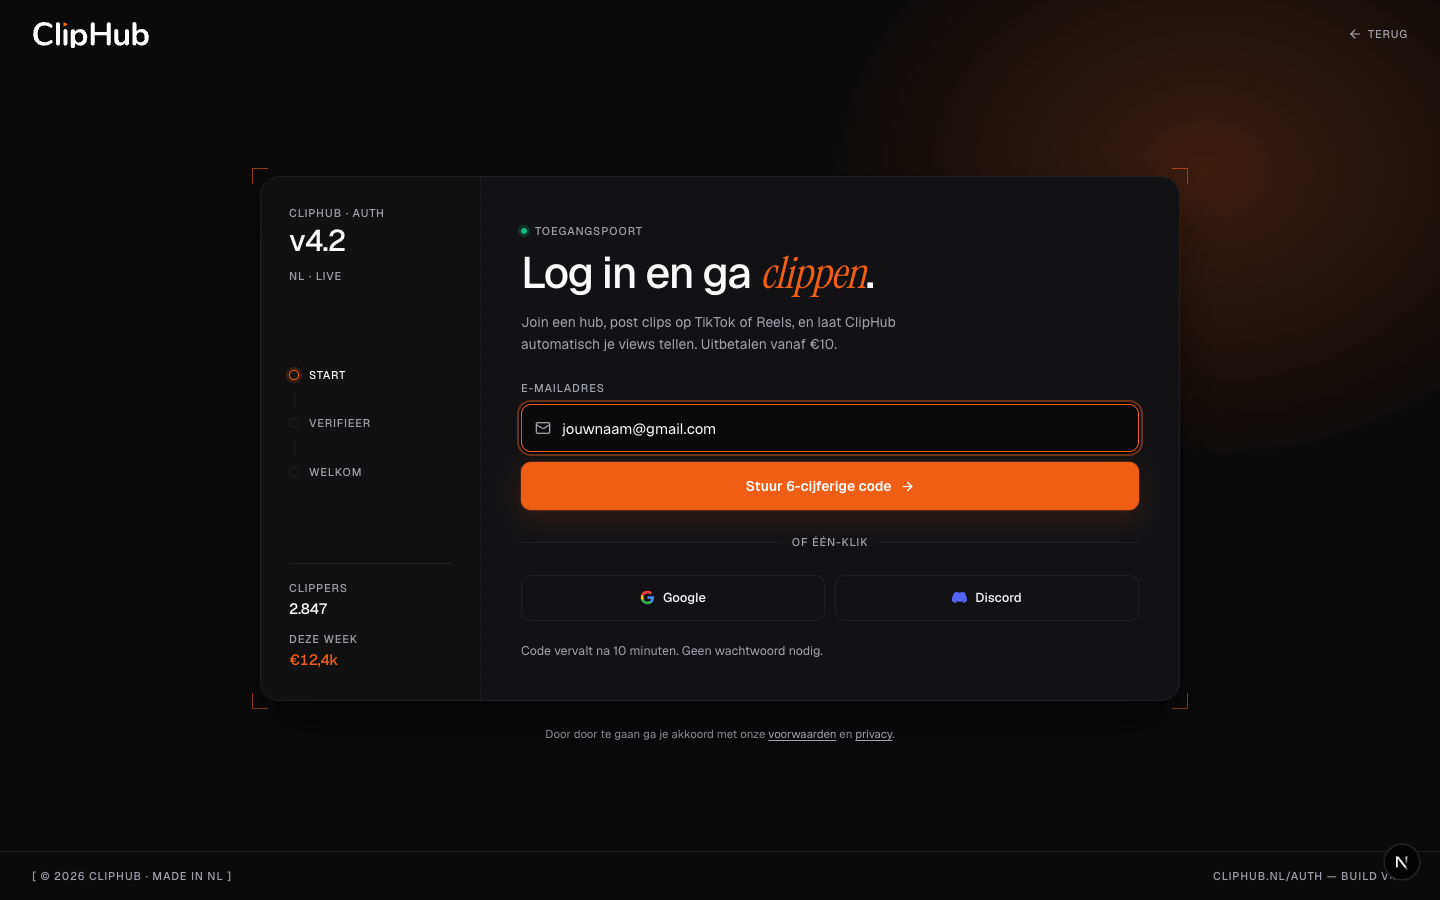Click the €12,4k weekly amount

click(313, 660)
